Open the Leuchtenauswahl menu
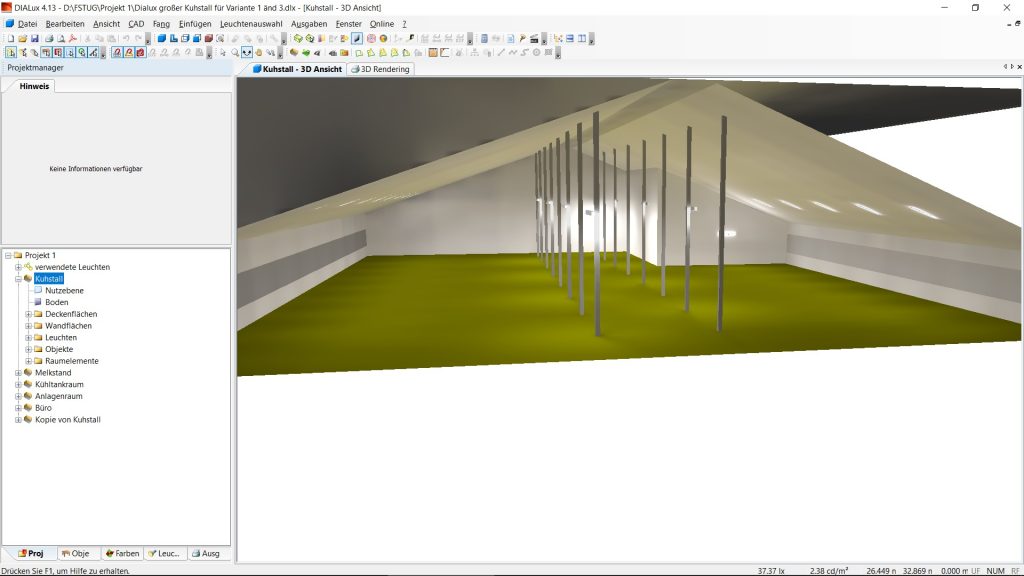The height and width of the screenshot is (576, 1024). tap(251, 24)
